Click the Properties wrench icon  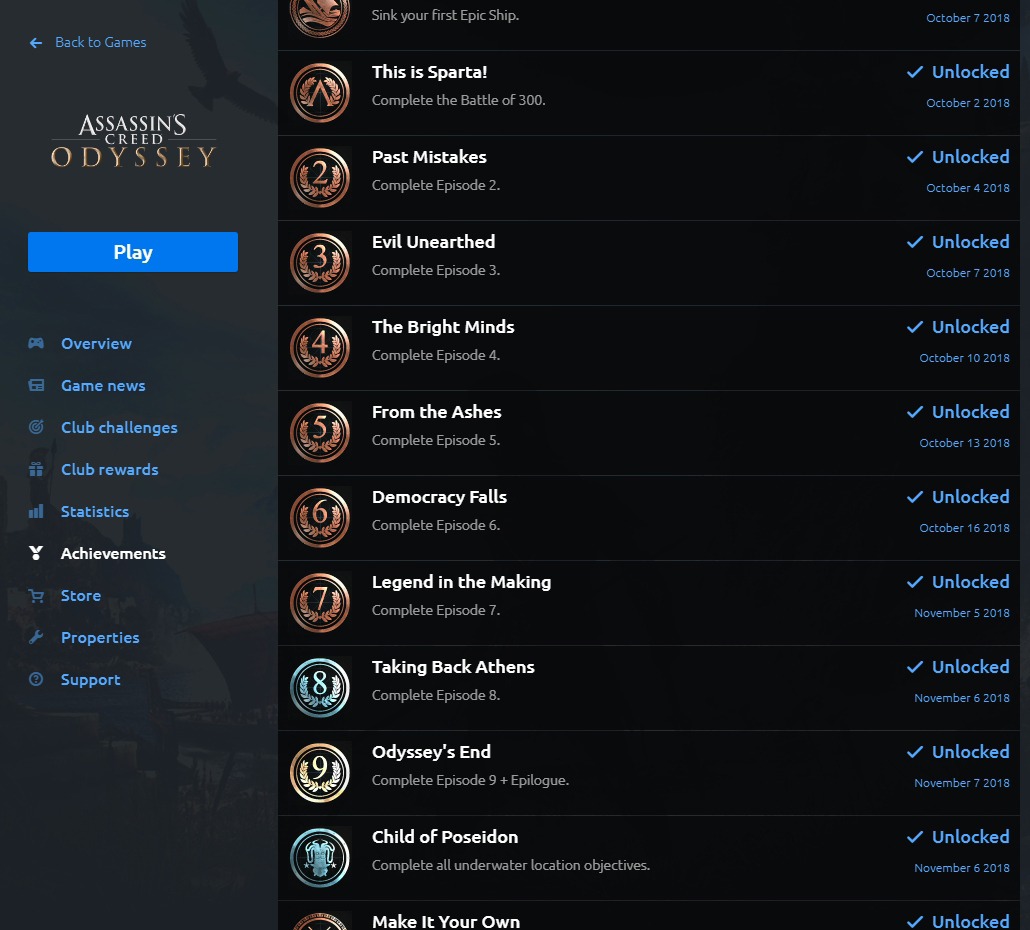coord(36,637)
